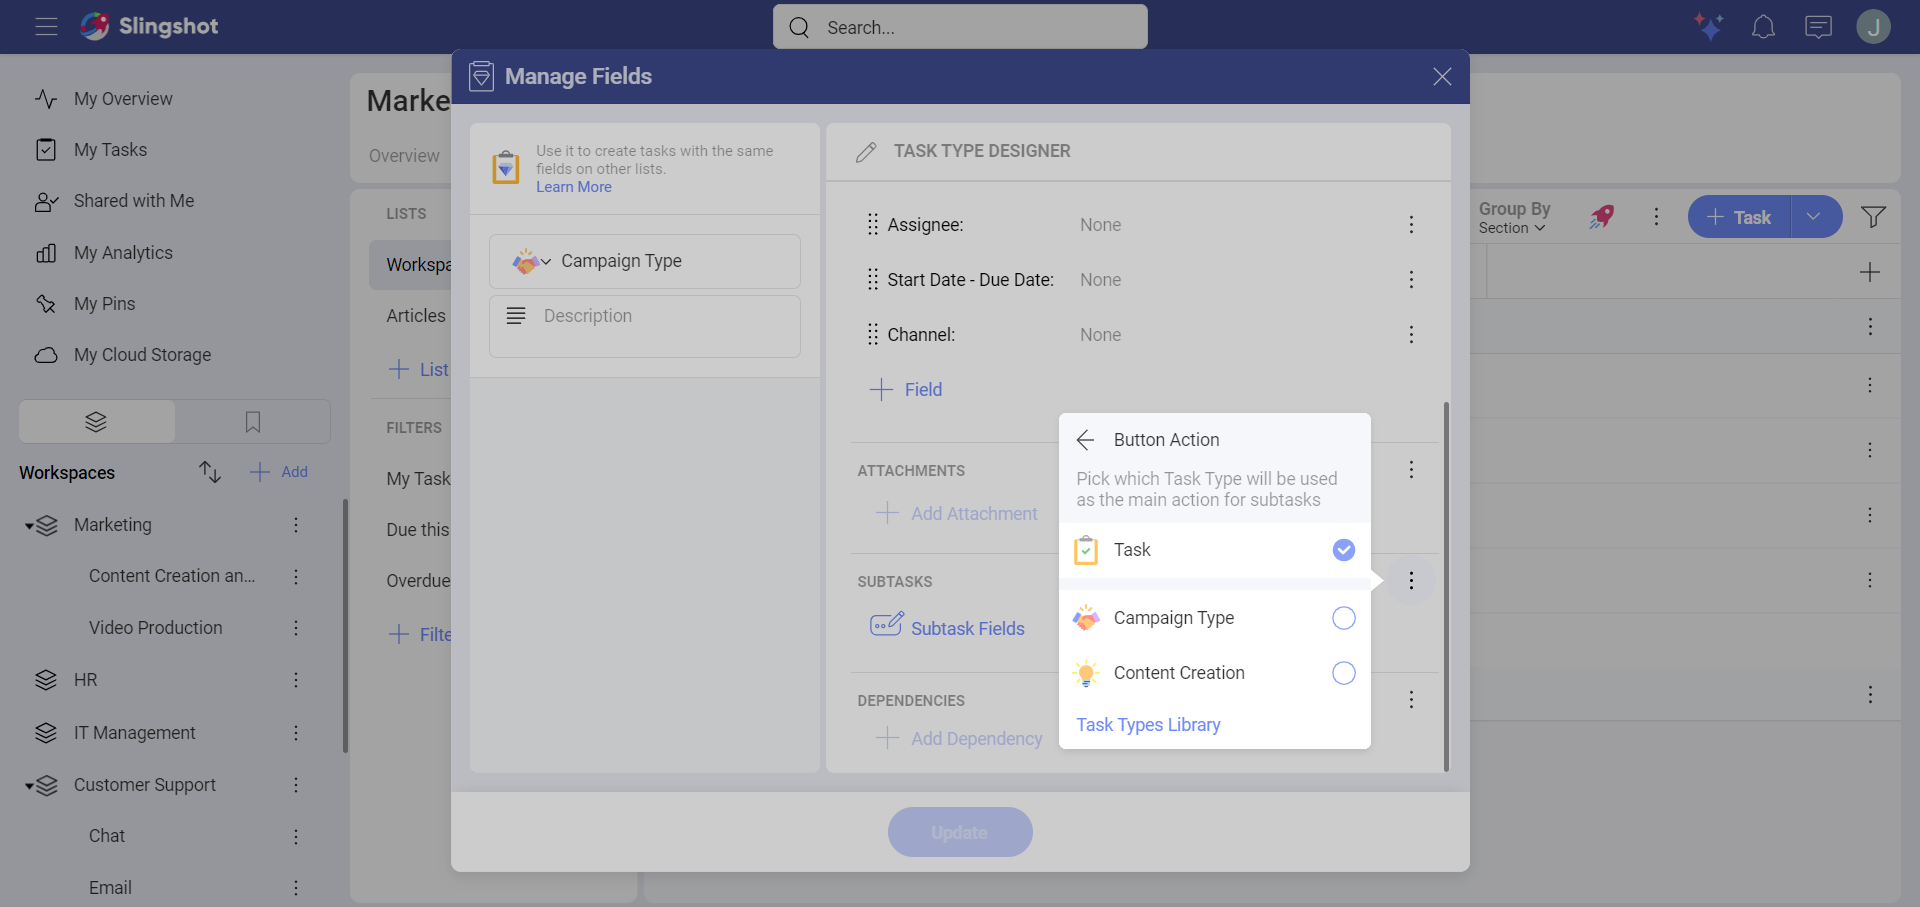The height and width of the screenshot is (907, 1920).
Task: Click the Learn More link
Action: pos(574,187)
